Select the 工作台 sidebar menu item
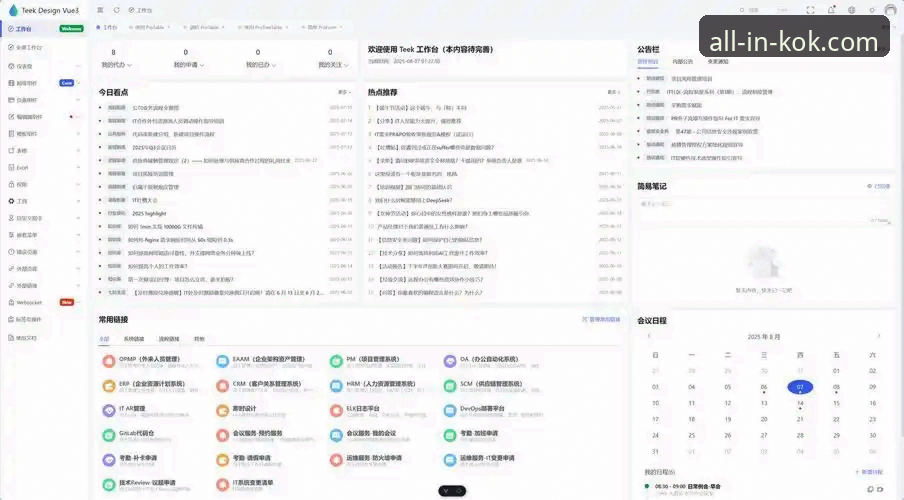Viewport: 904px width, 500px height. click(44, 29)
